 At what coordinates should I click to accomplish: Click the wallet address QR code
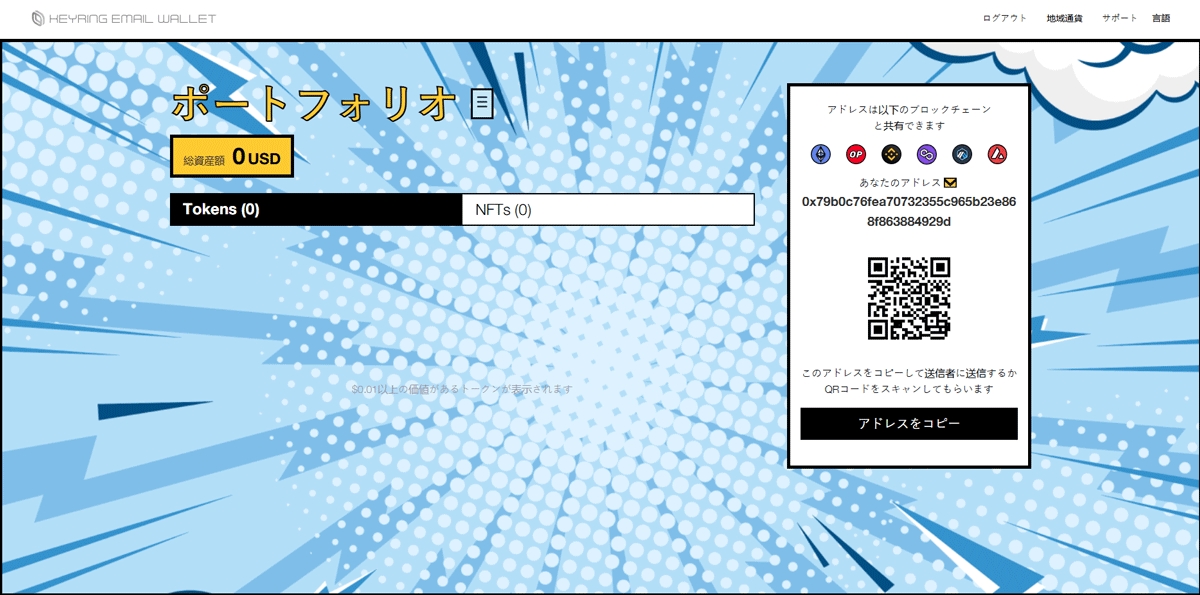909,298
